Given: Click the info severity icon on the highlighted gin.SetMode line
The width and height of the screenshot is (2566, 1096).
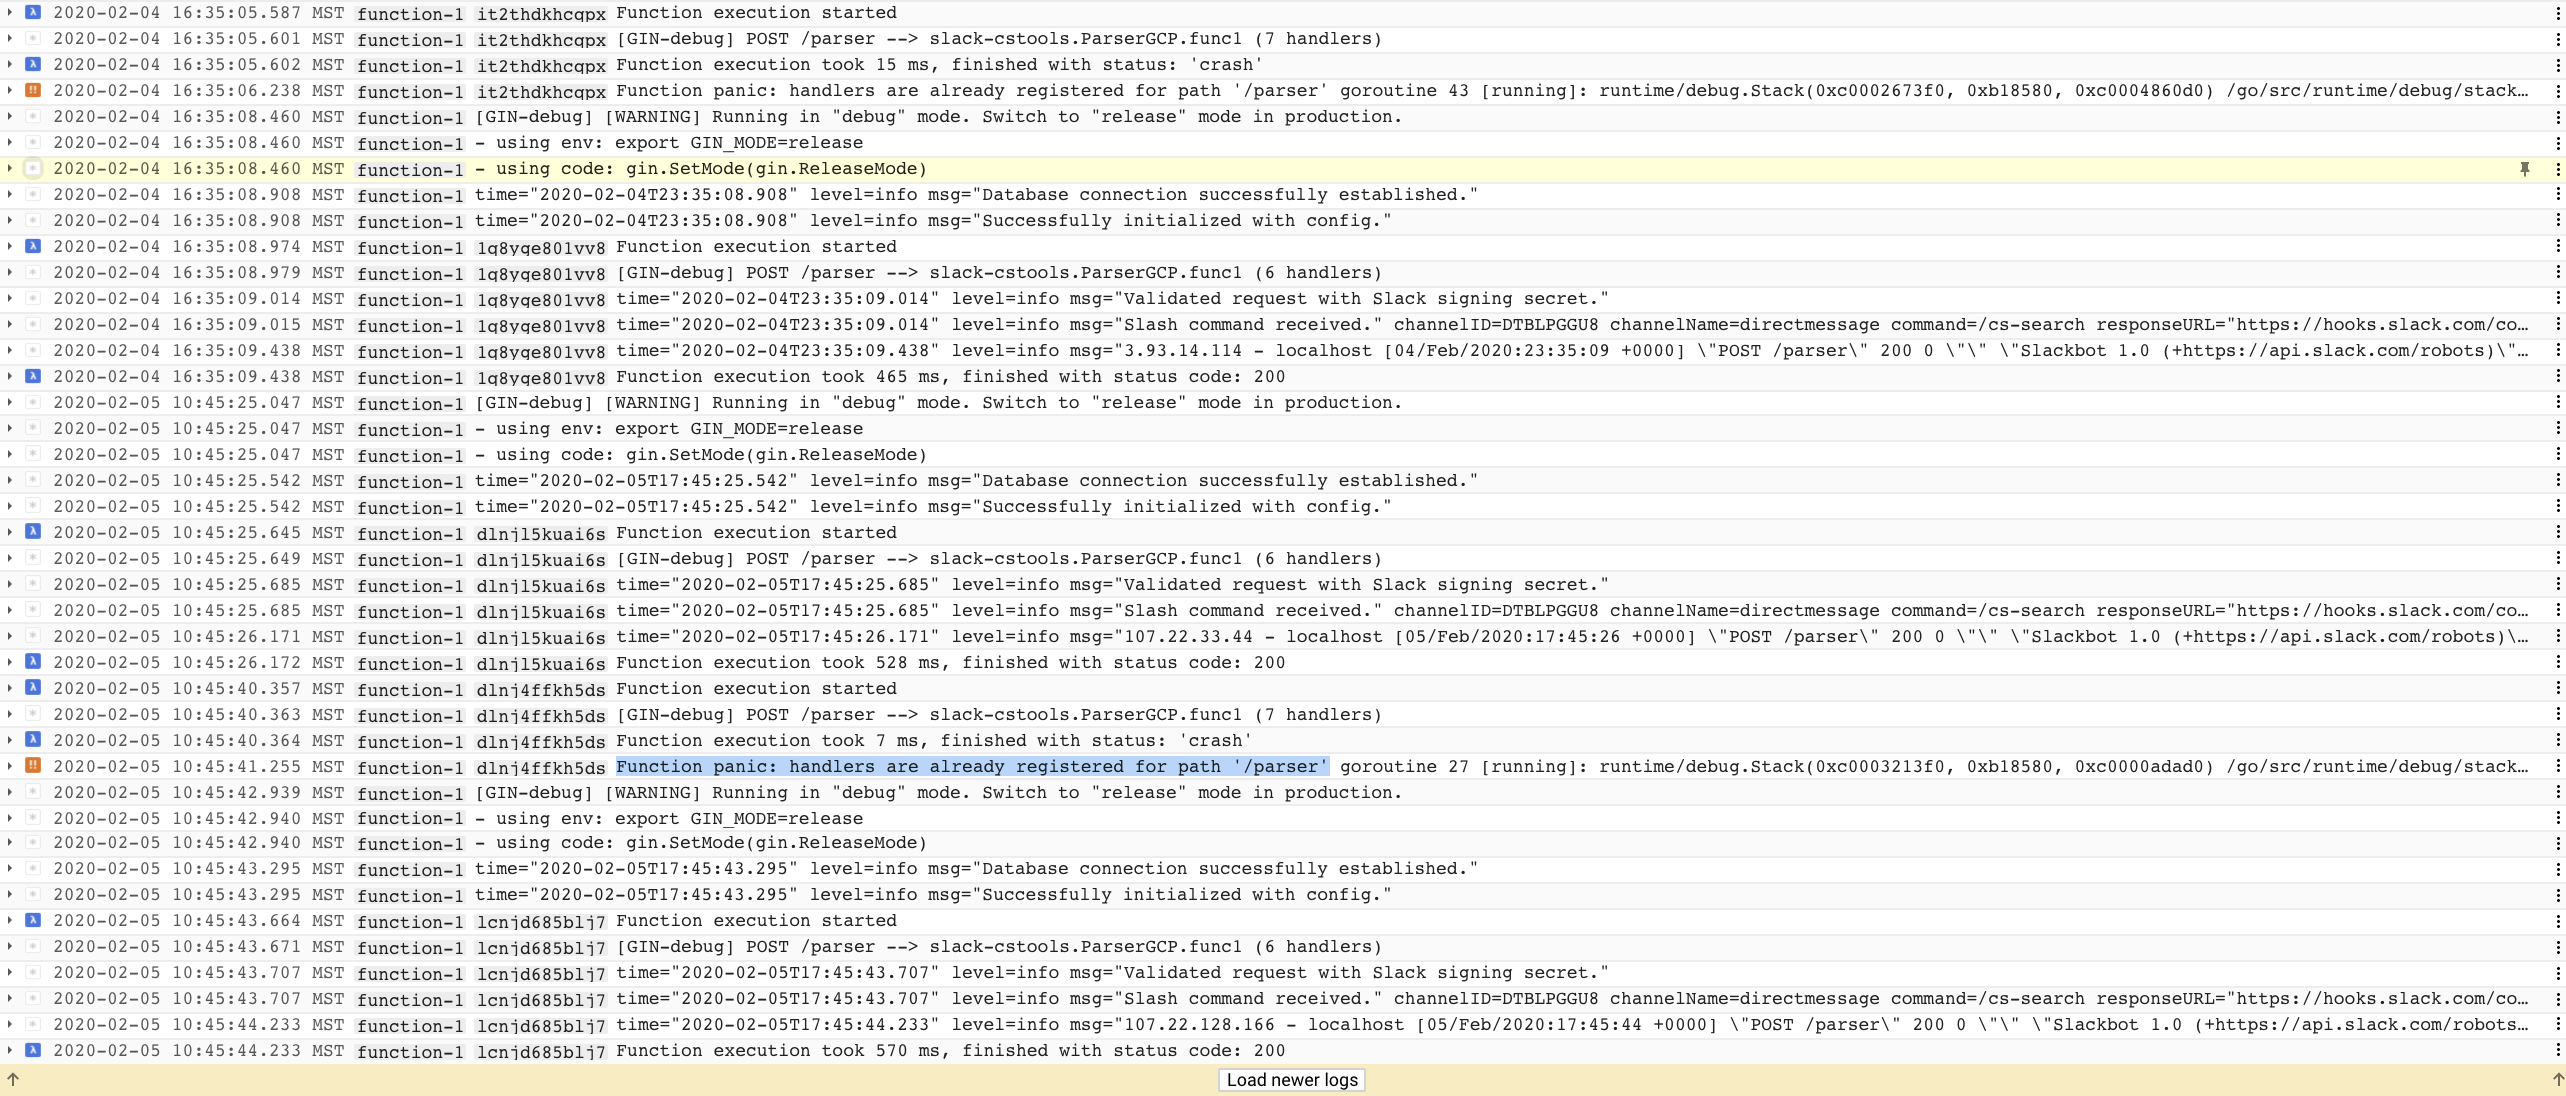Looking at the screenshot, I should [33, 169].
